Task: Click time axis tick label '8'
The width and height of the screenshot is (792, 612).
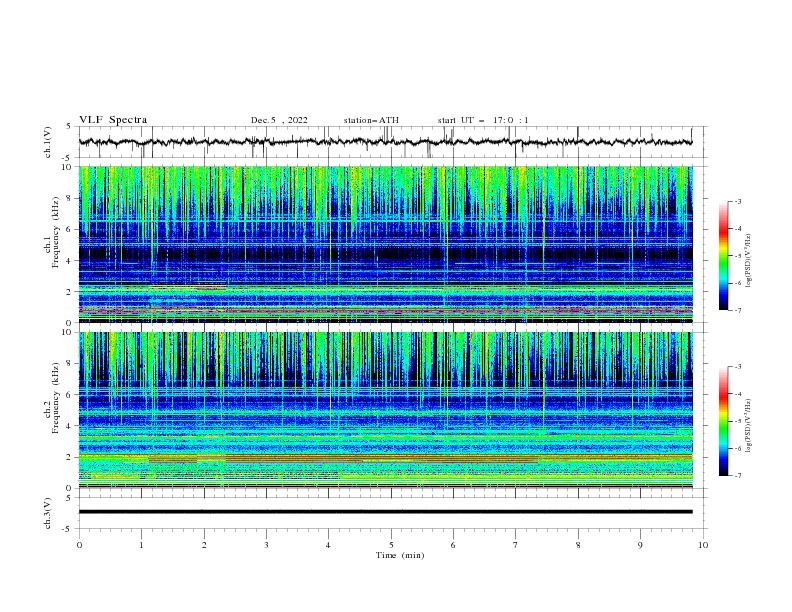Action: point(578,545)
